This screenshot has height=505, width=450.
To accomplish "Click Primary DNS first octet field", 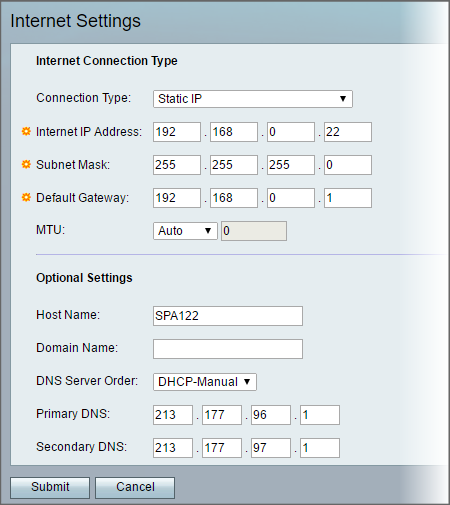I will (173, 415).
